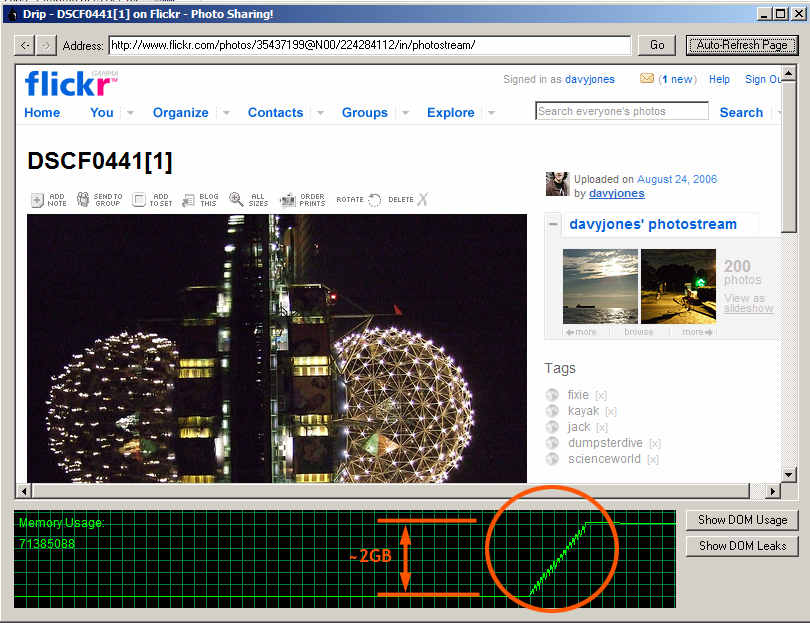Click the Add to Set icon
This screenshot has width=810, height=623.
point(139,200)
